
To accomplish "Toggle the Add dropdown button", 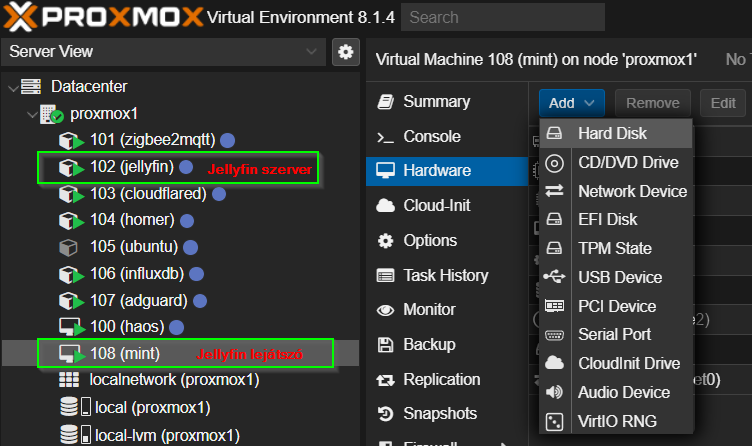I will coord(572,103).
